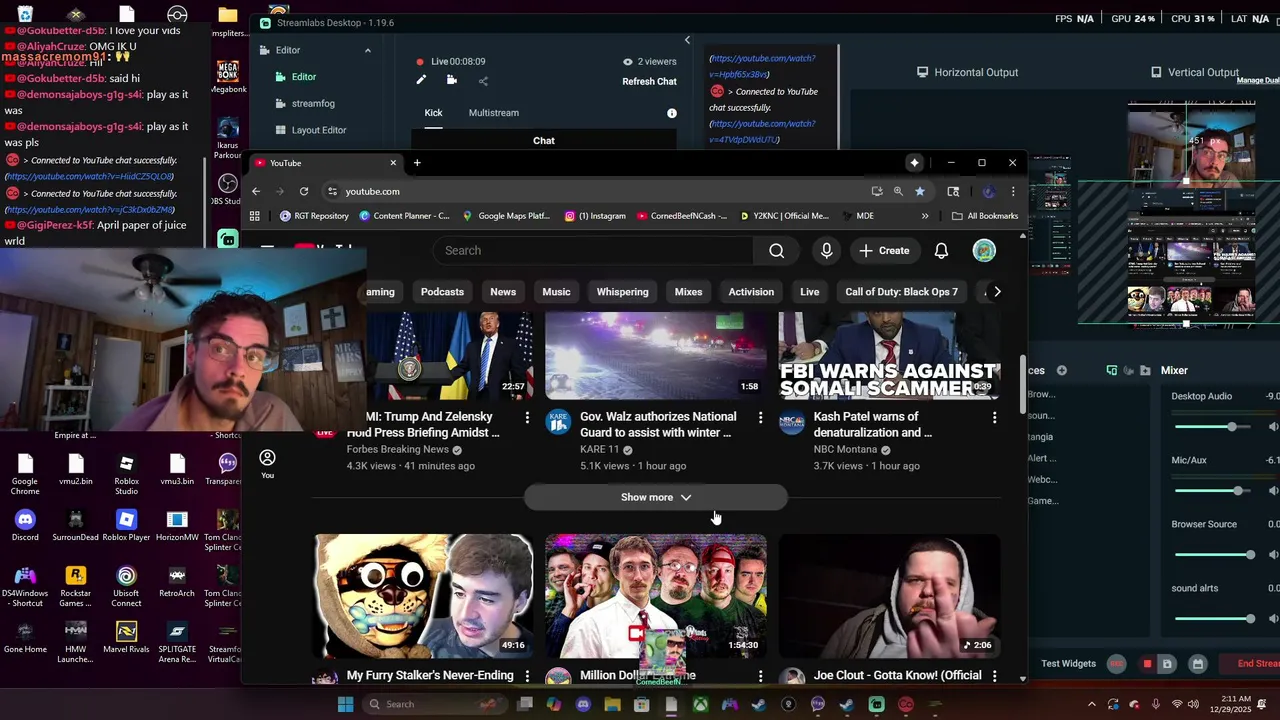1280x720 pixels.
Task: Mute the Browser Source audio
Action: pyautogui.click(x=1273, y=555)
